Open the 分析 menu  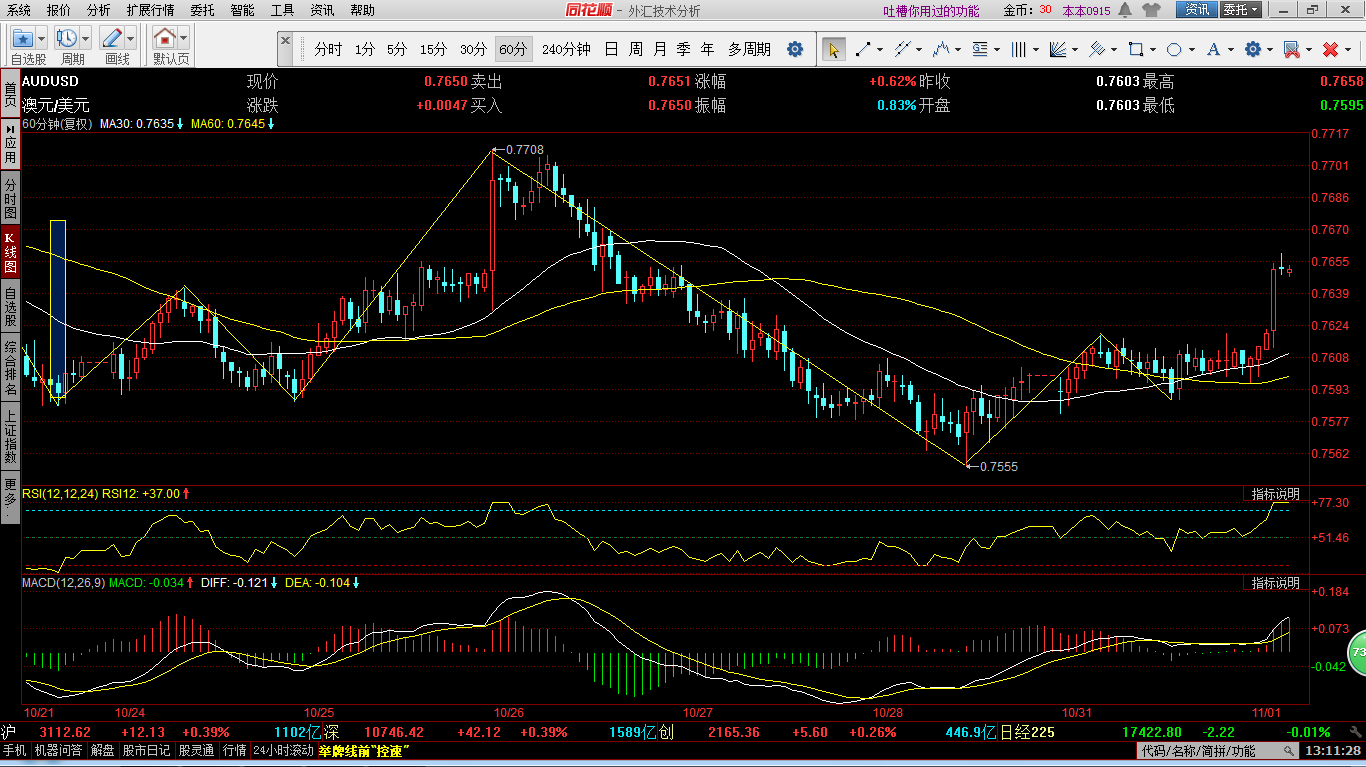(99, 10)
